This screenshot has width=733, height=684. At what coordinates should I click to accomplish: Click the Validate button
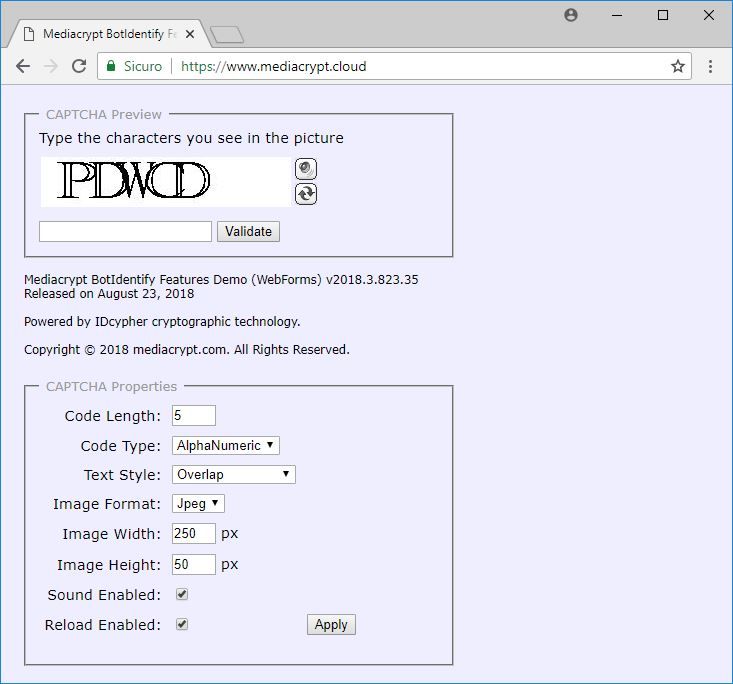[x=248, y=231]
